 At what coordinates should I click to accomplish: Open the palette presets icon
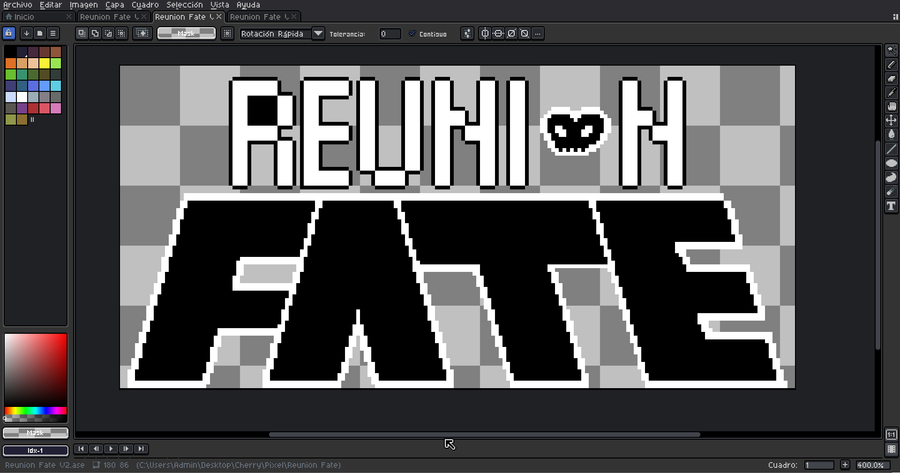pyautogui.click(x=40, y=33)
